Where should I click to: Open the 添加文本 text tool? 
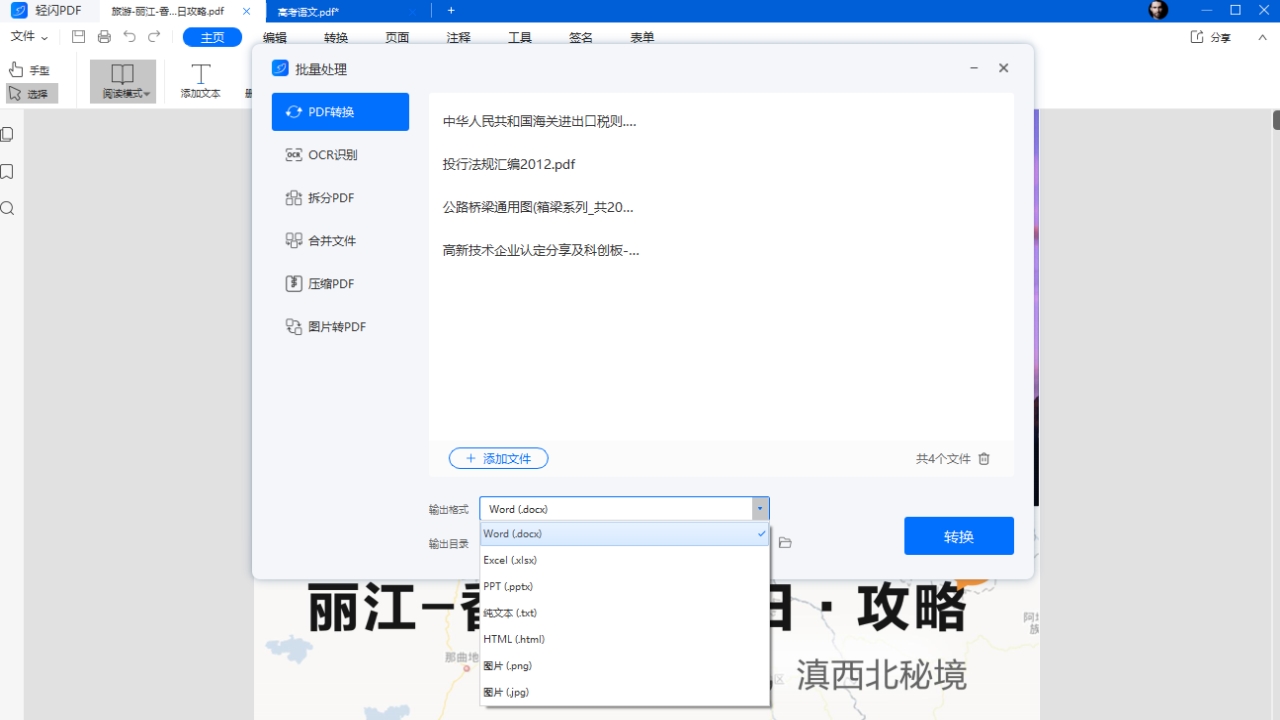click(200, 80)
